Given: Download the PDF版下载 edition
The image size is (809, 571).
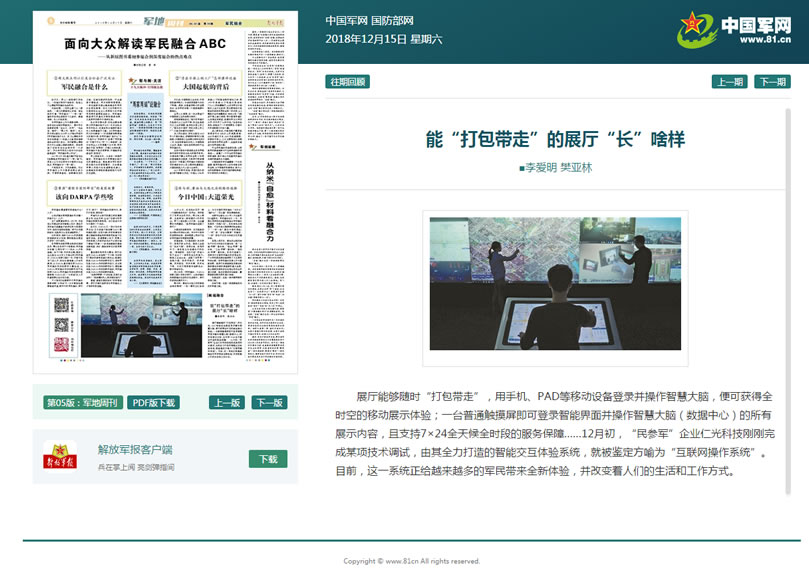Looking at the screenshot, I should [x=154, y=403].
